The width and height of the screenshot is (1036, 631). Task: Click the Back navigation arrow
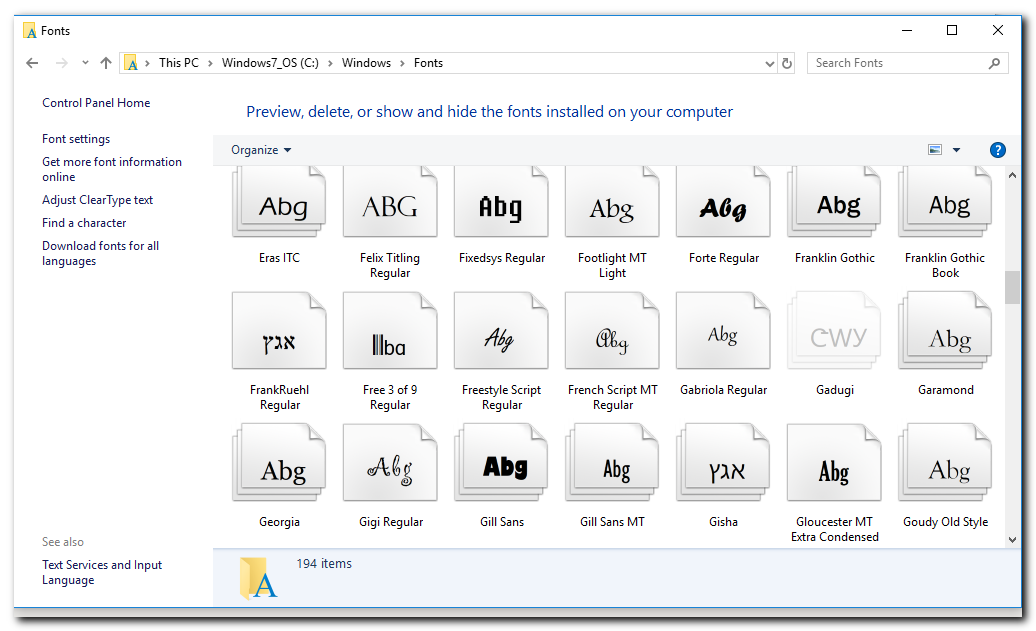pyautogui.click(x=32, y=63)
